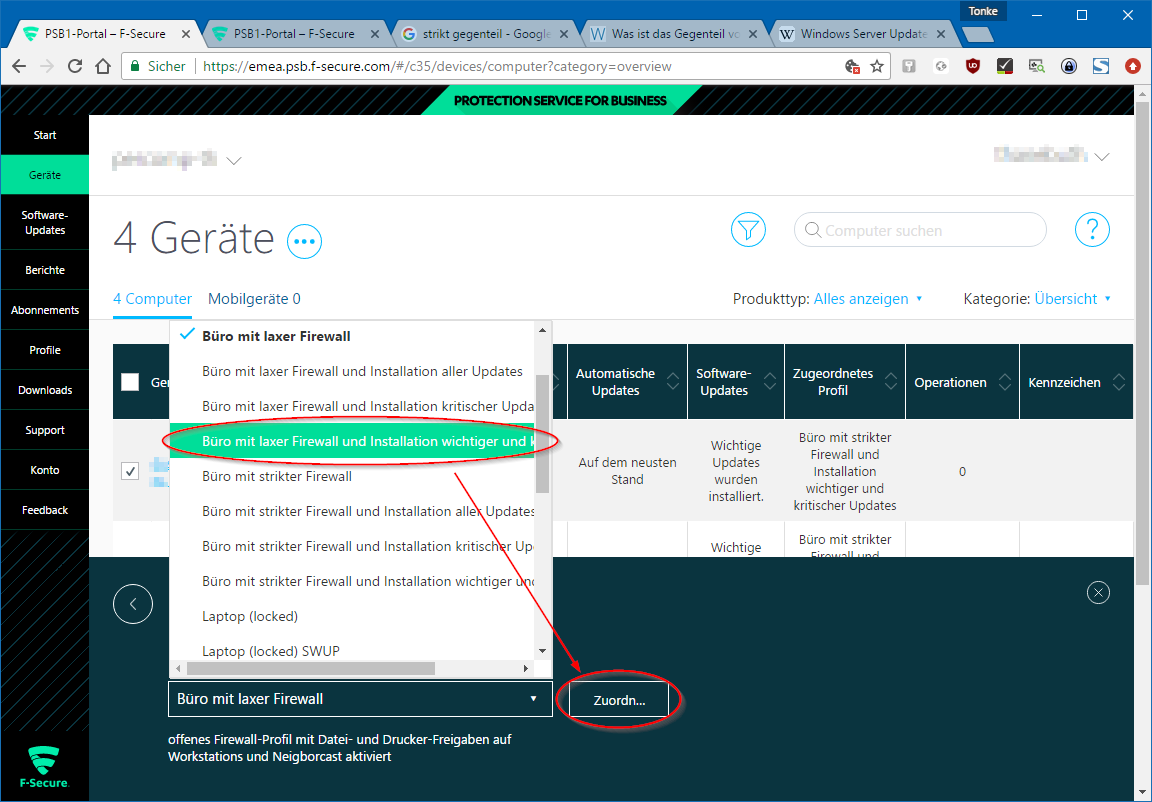Click the profile list scroll-down arrow

point(543,651)
